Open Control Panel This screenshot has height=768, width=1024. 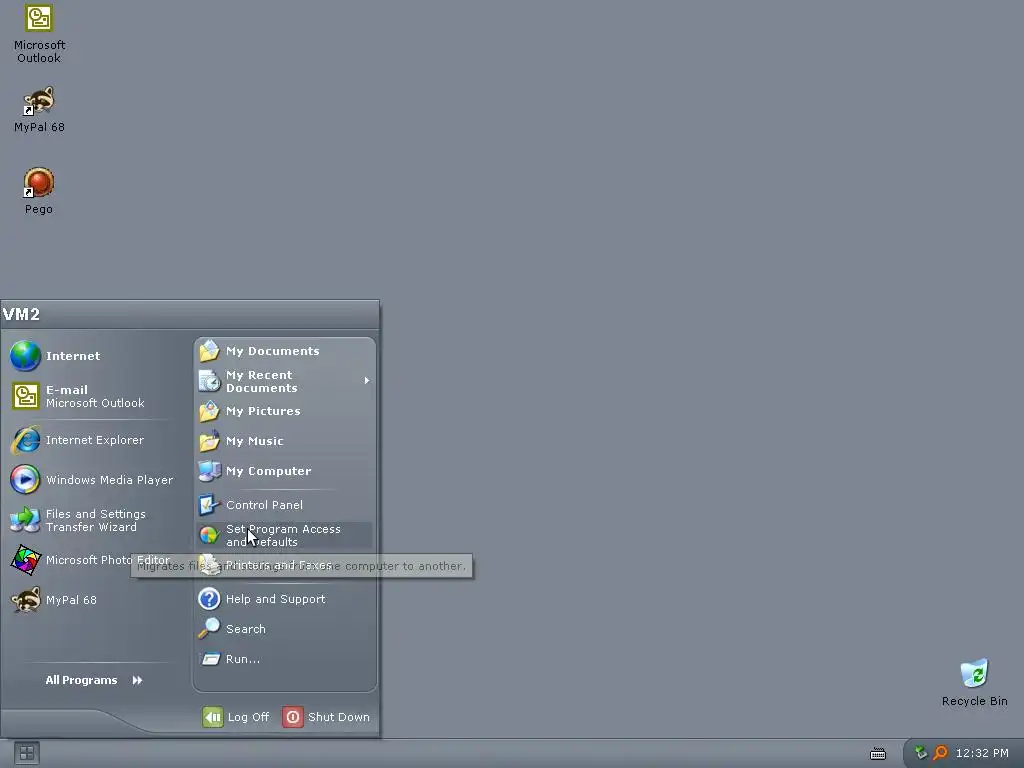[x=285, y=505]
